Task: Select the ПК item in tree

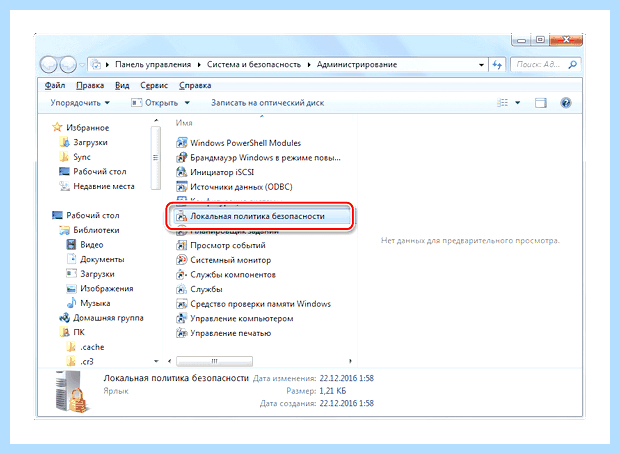Action: point(72,332)
